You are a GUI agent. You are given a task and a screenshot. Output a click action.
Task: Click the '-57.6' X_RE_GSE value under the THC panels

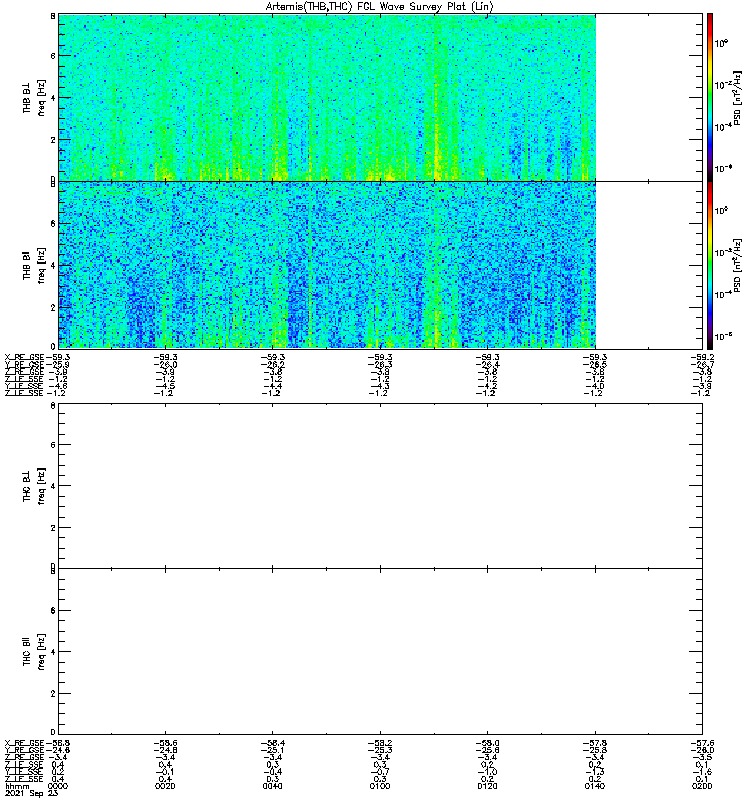(702, 743)
